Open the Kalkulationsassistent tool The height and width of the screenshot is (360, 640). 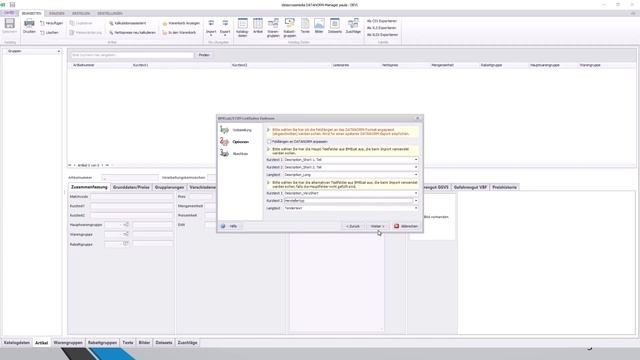tap(127, 23)
